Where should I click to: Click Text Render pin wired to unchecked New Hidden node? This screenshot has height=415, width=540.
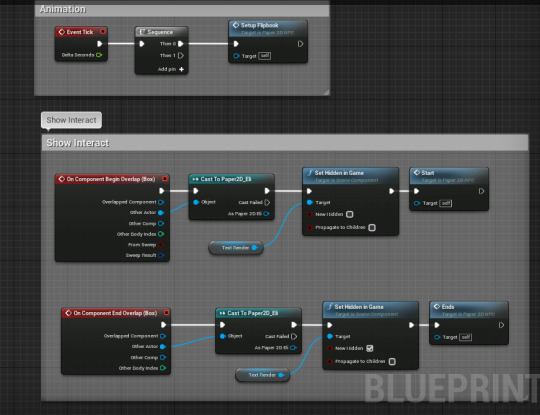coord(255,248)
